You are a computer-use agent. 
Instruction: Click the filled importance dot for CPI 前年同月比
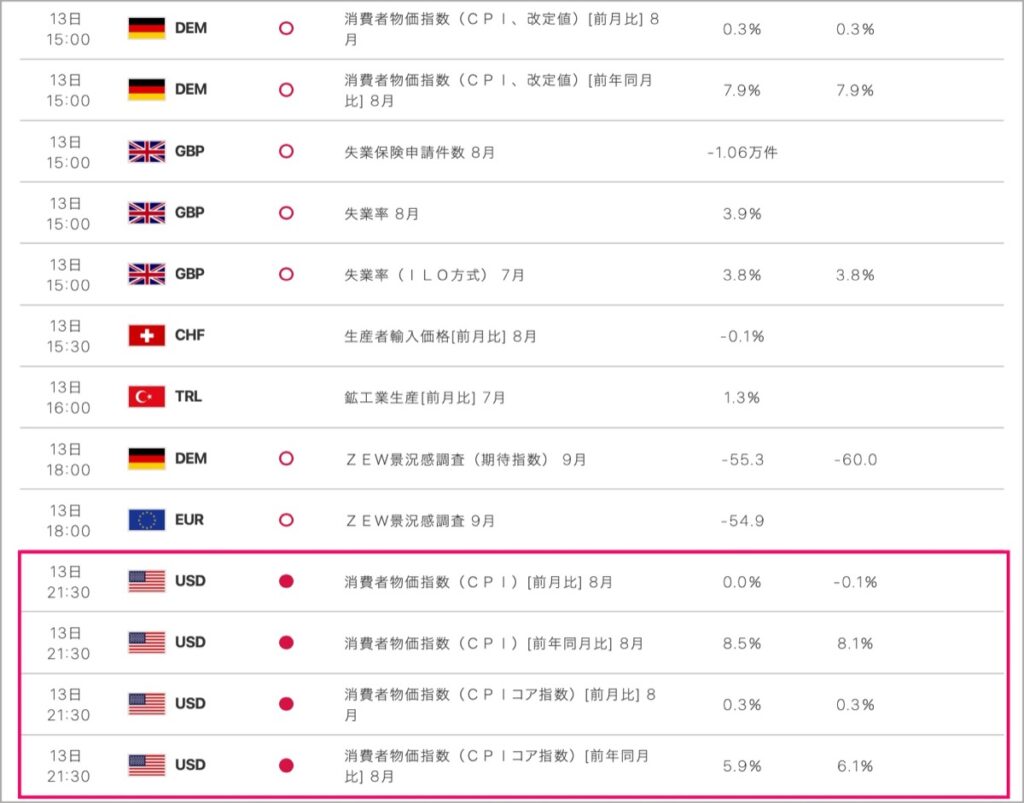286,642
